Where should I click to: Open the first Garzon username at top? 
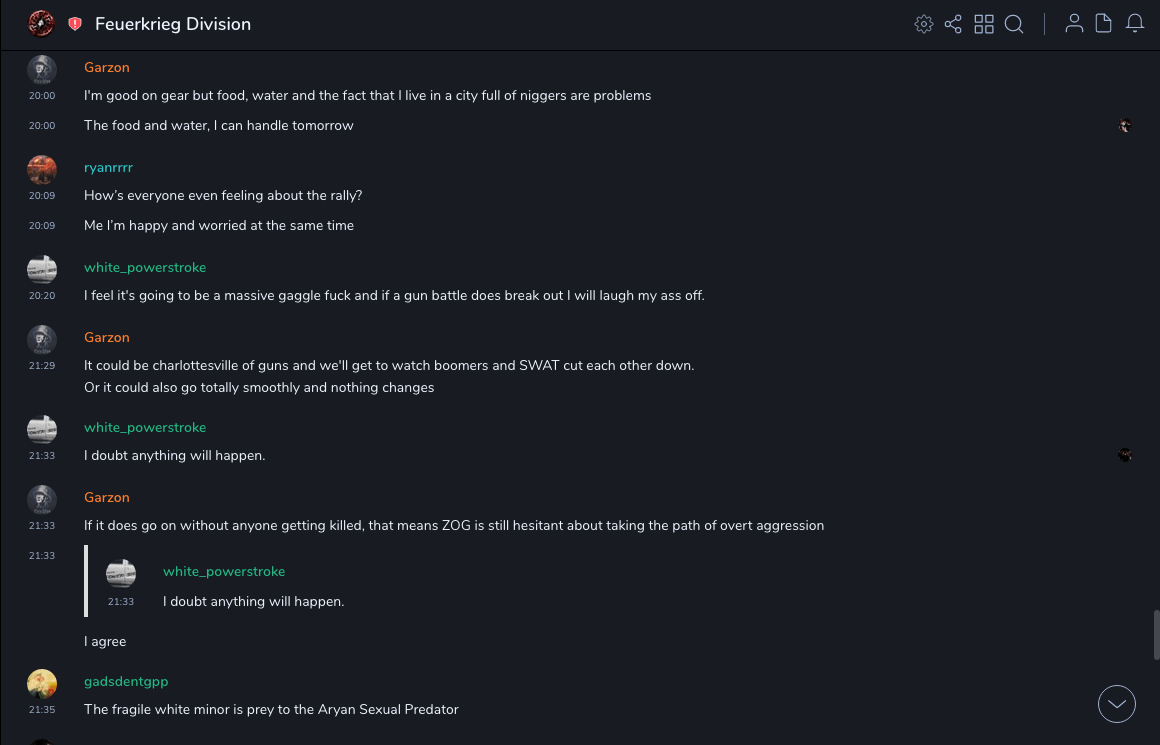(107, 68)
